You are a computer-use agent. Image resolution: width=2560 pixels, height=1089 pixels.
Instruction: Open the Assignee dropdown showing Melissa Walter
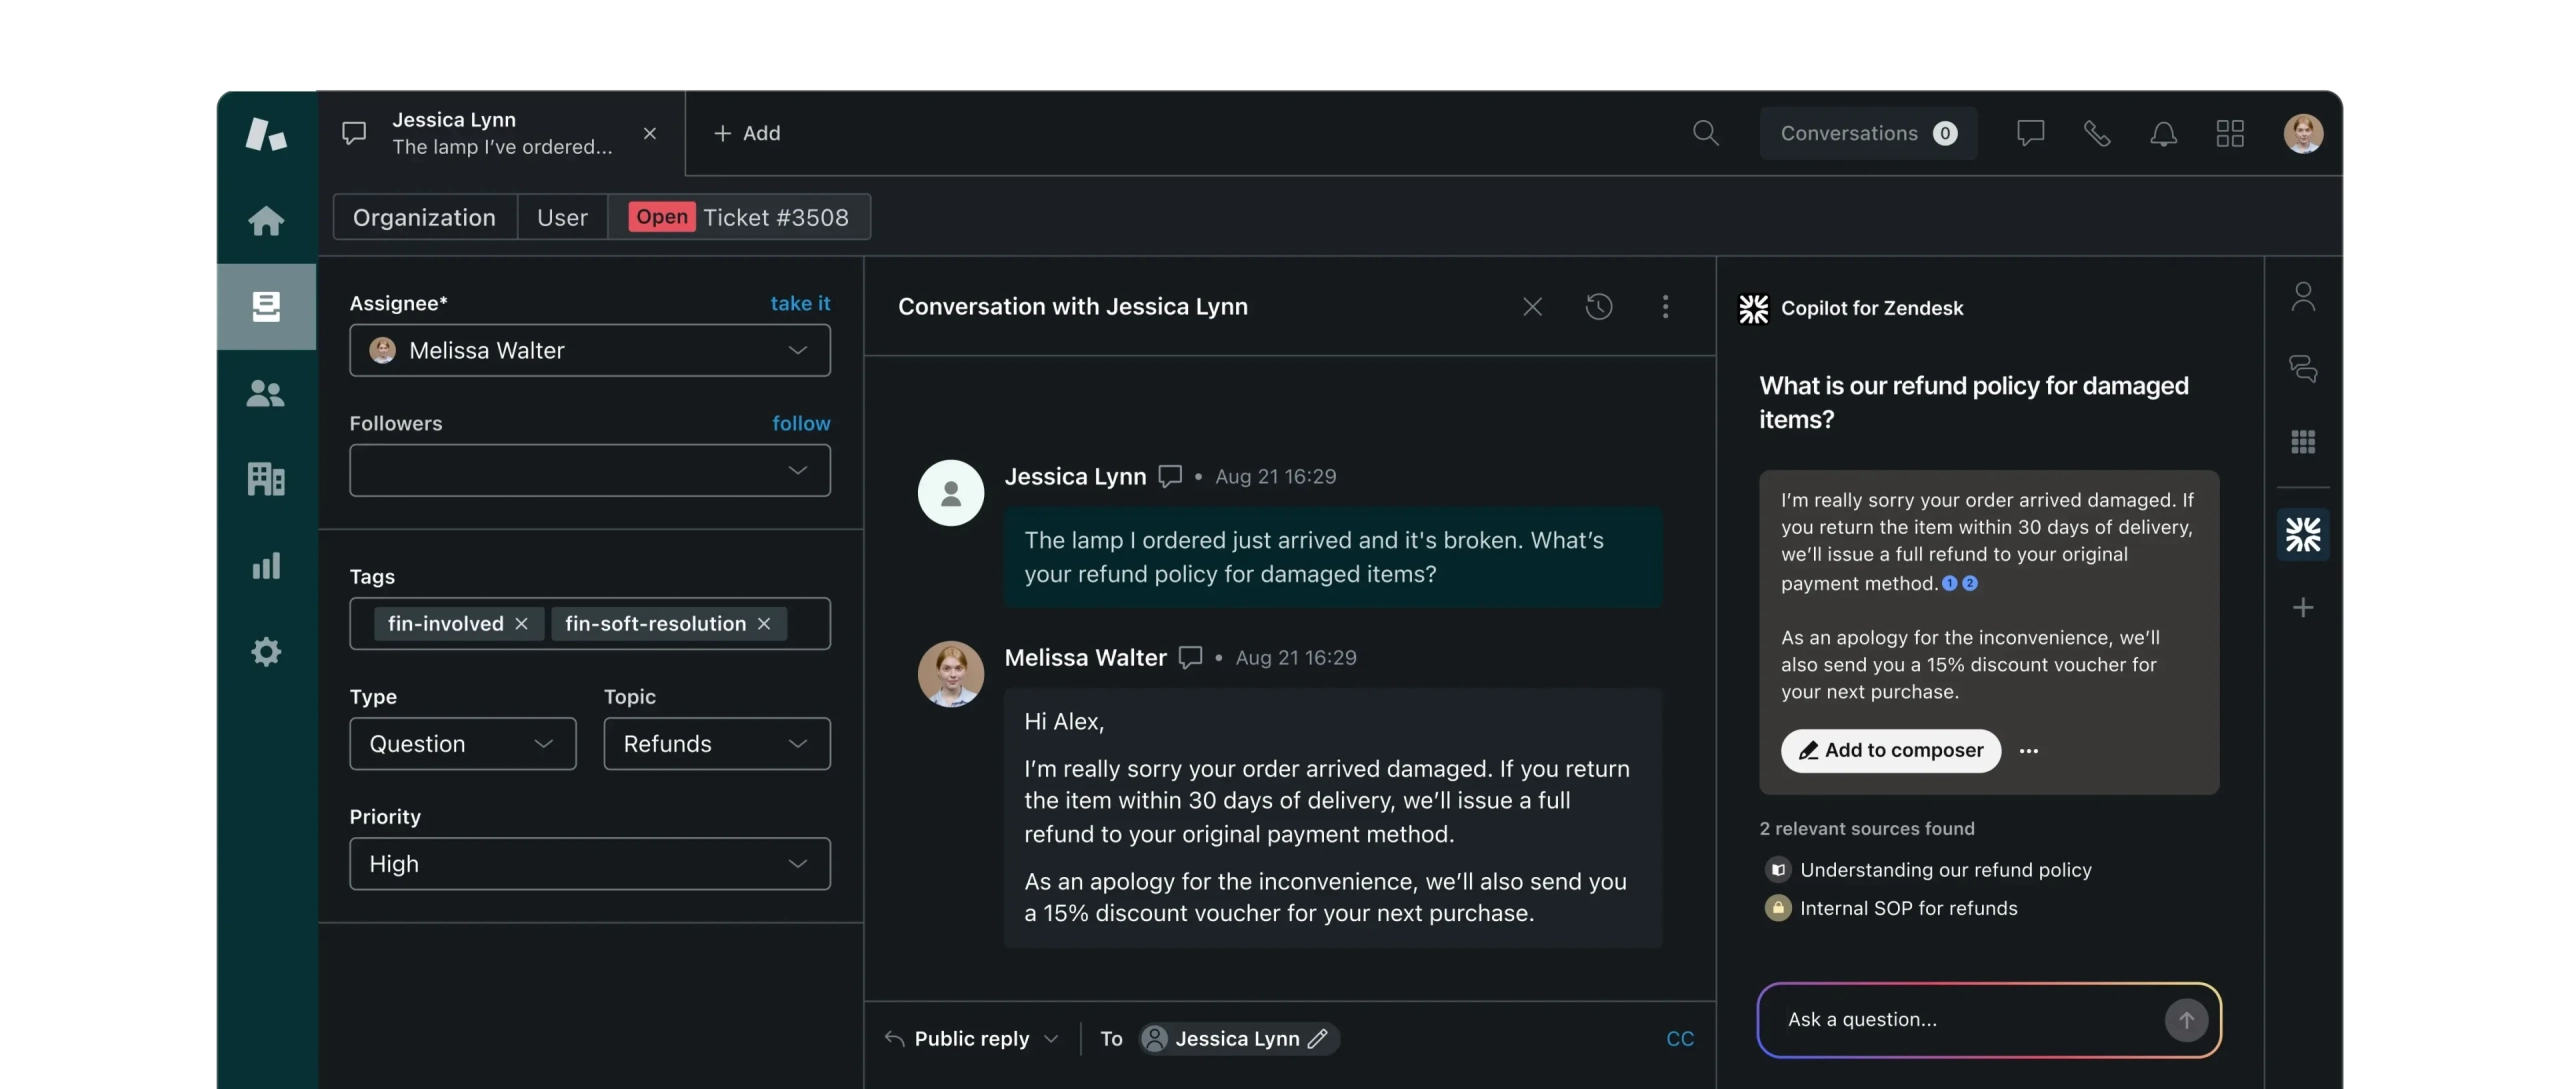(589, 350)
